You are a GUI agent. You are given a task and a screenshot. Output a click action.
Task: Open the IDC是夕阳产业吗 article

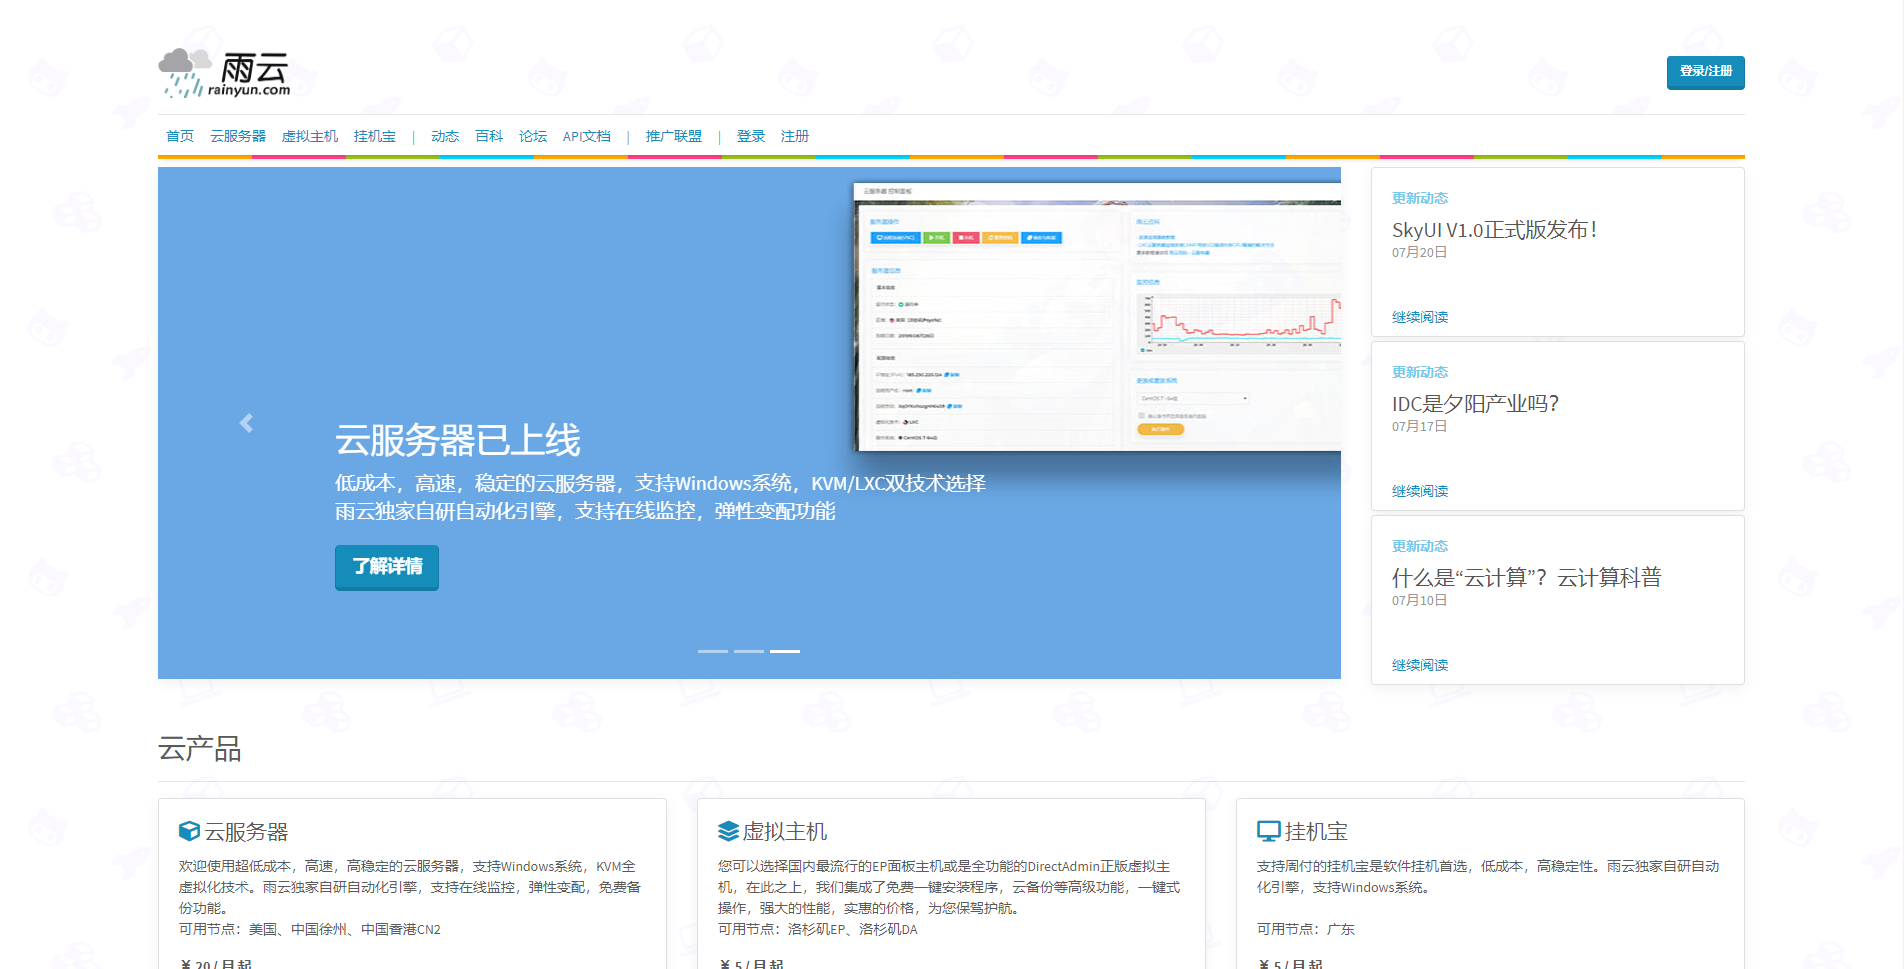1474,403
